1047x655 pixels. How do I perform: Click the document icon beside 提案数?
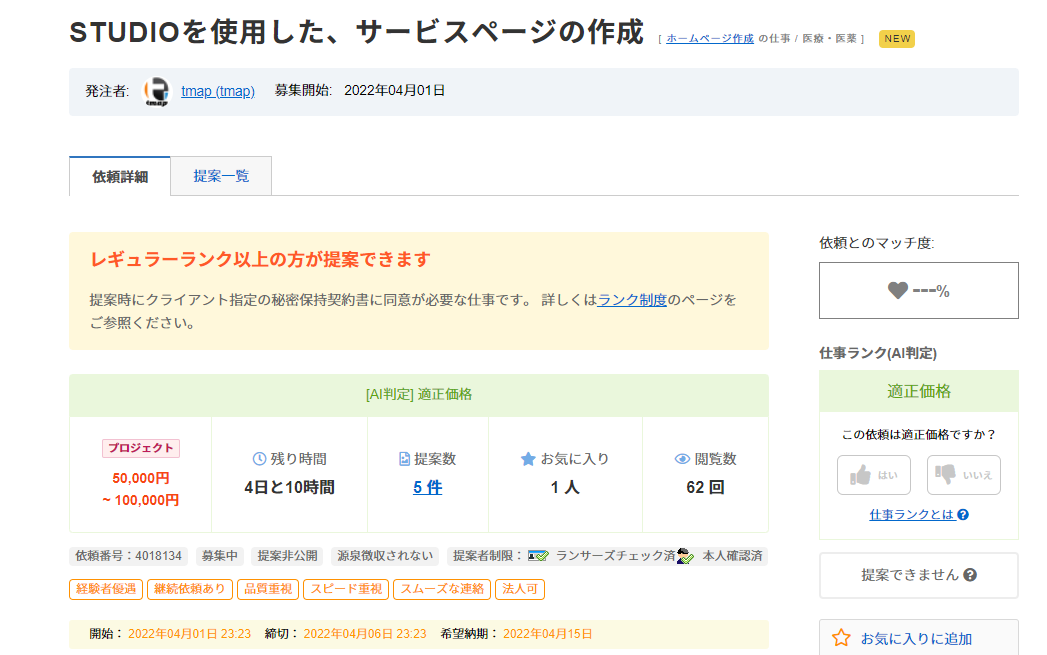point(404,459)
